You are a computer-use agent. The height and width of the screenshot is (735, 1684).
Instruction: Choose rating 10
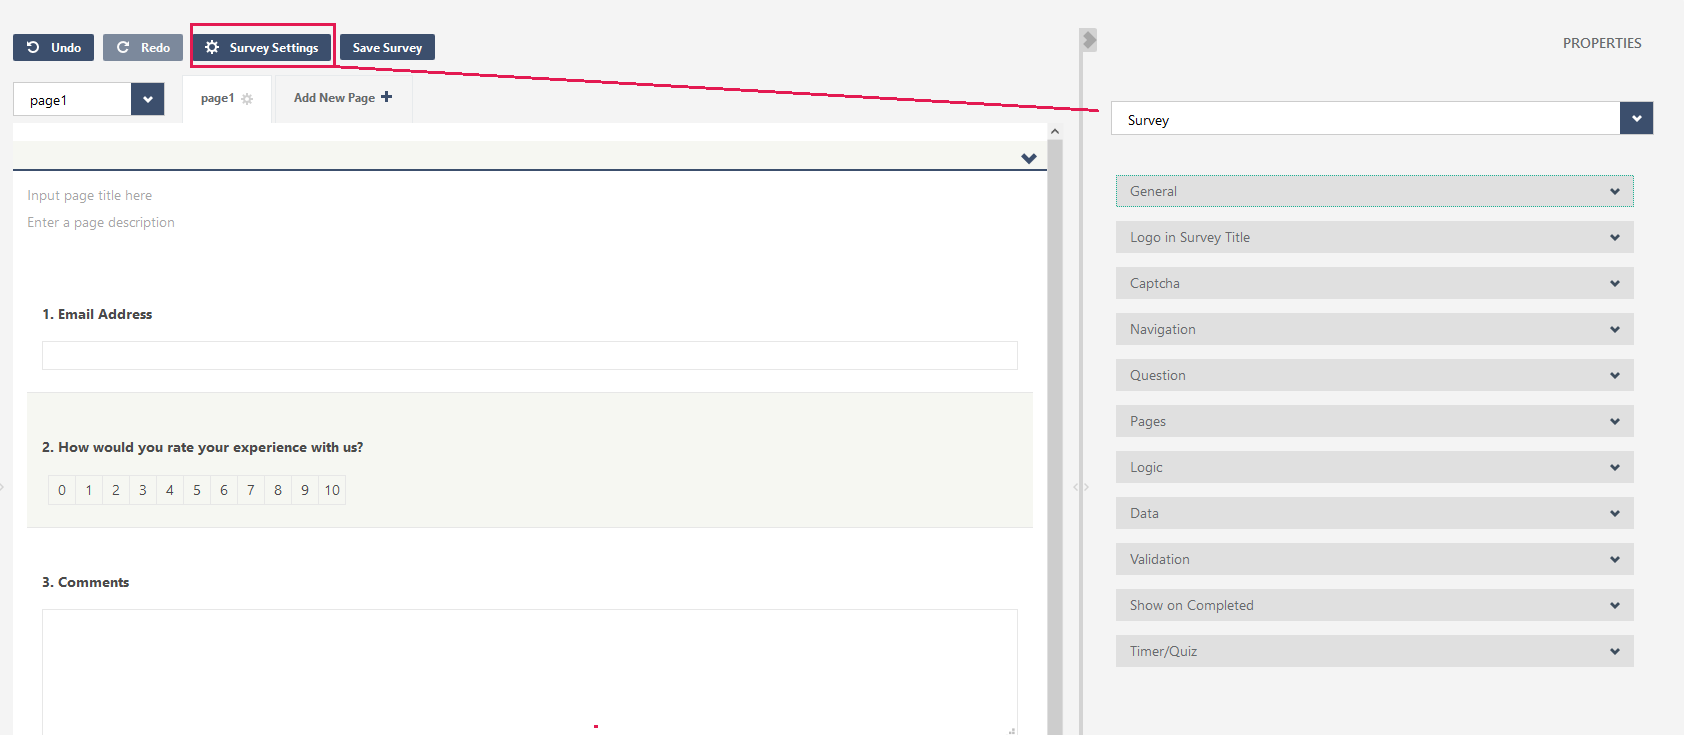point(332,490)
